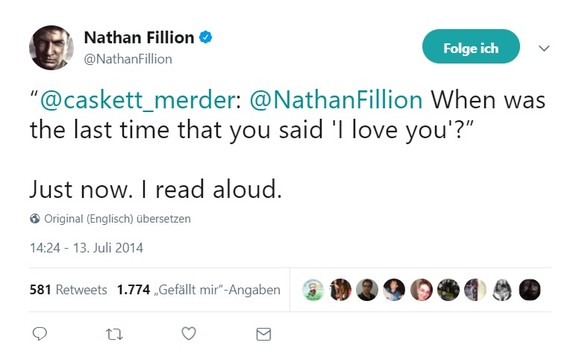
Task: Open the red-haired woman liker avatar
Action: [x=421, y=290]
